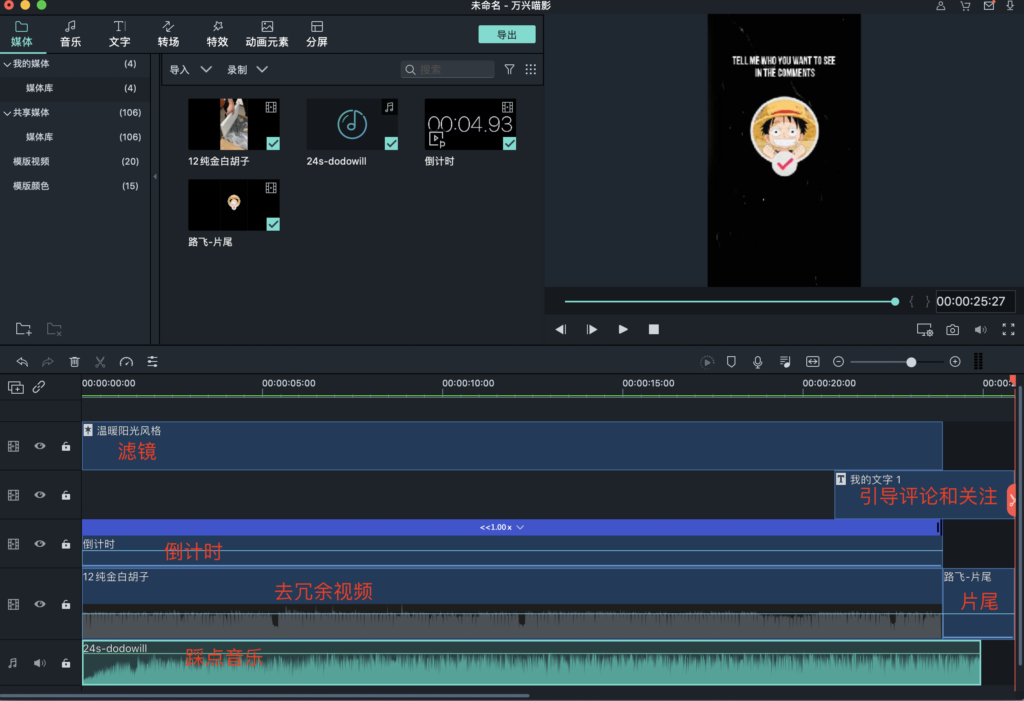
Task: Open the 导入 import dropdown
Action: (x=190, y=70)
